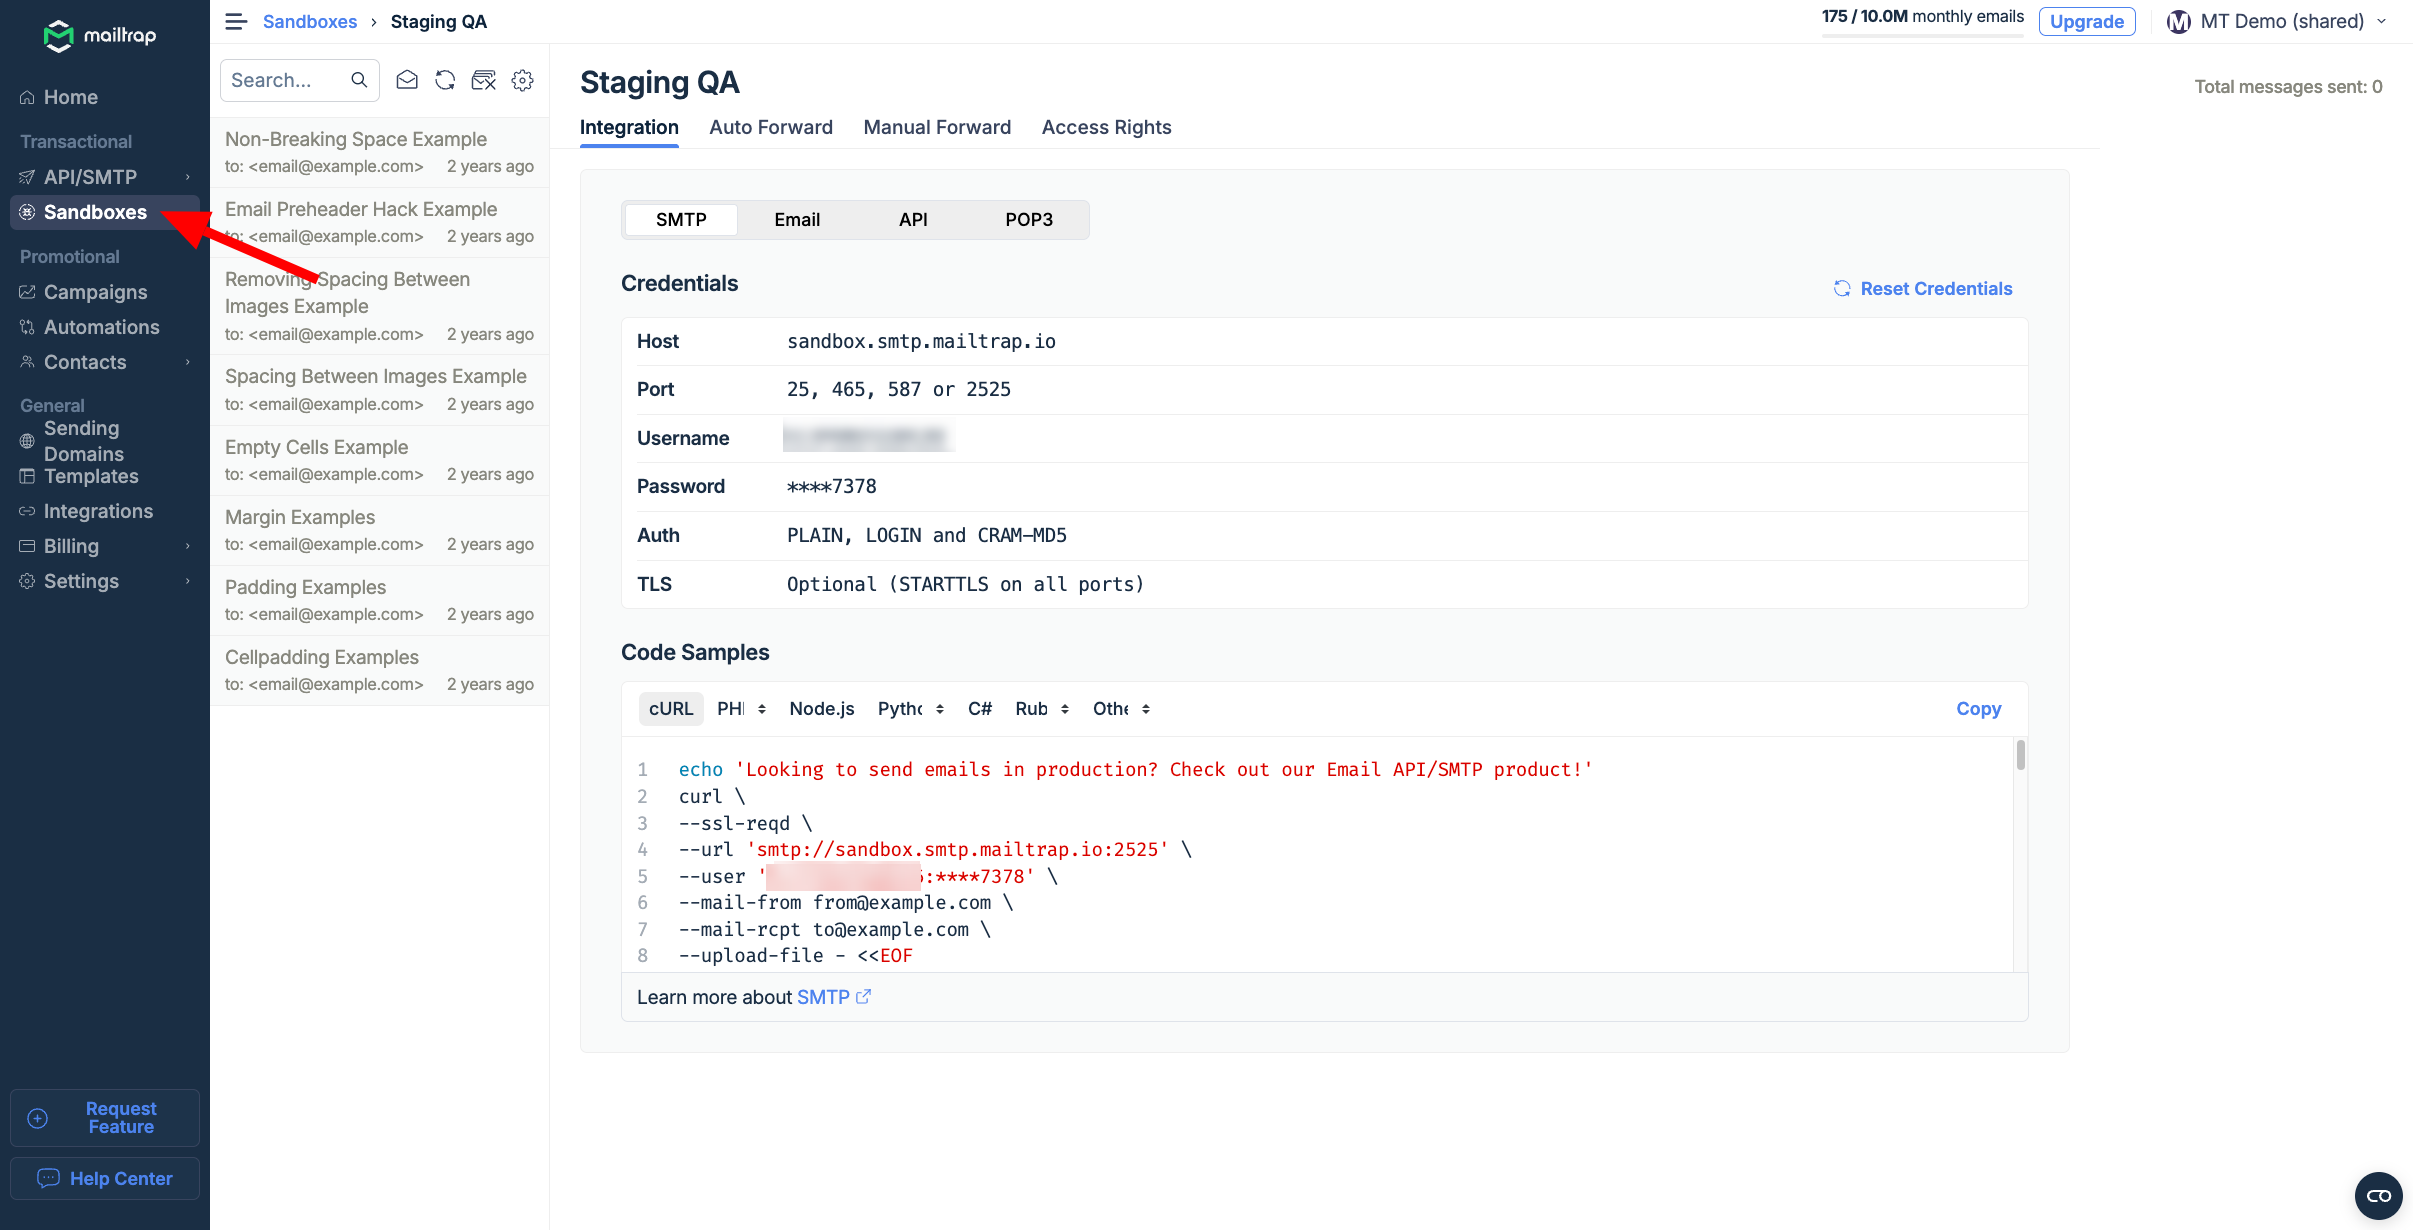Switch to the Access Rights tab
The image size is (2413, 1230).
point(1105,127)
